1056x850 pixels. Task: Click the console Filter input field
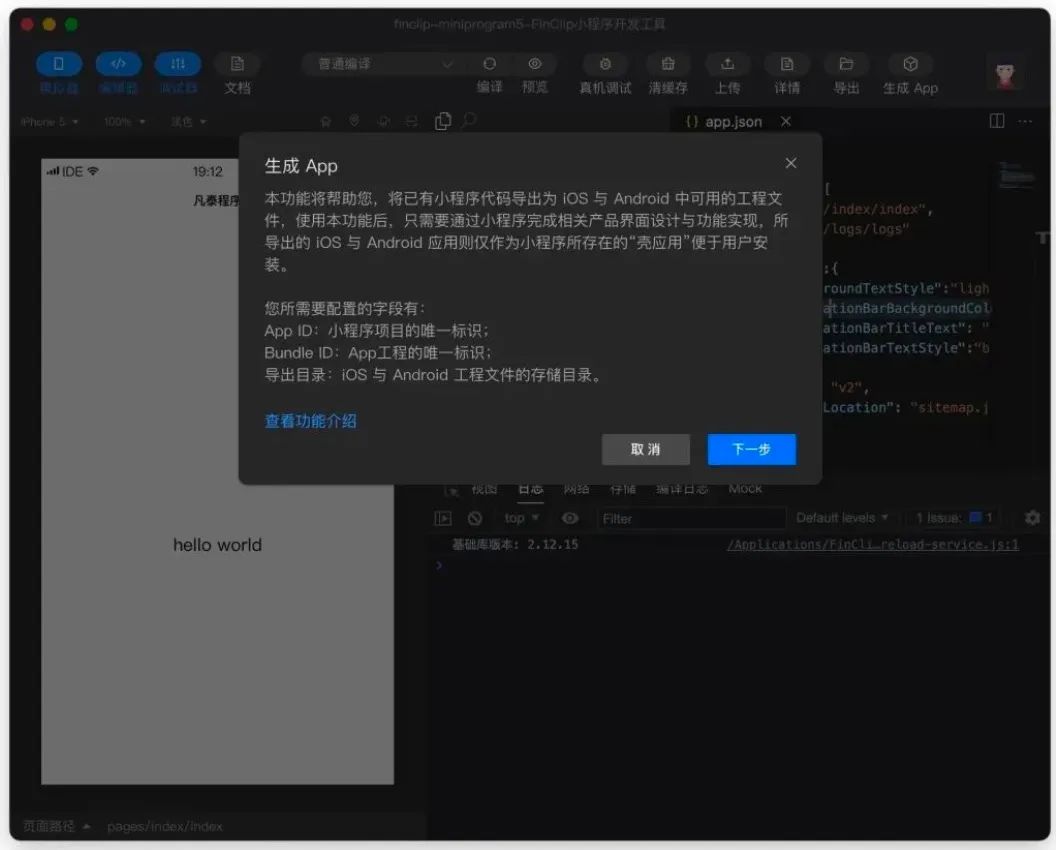coord(691,519)
